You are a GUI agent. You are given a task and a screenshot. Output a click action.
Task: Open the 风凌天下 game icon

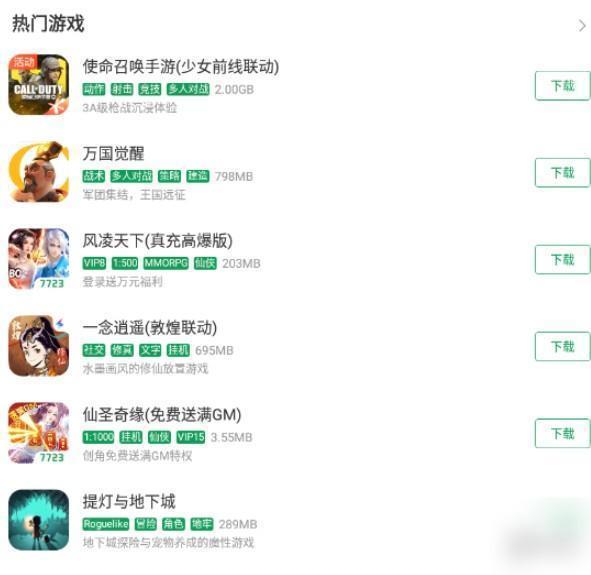[38, 258]
